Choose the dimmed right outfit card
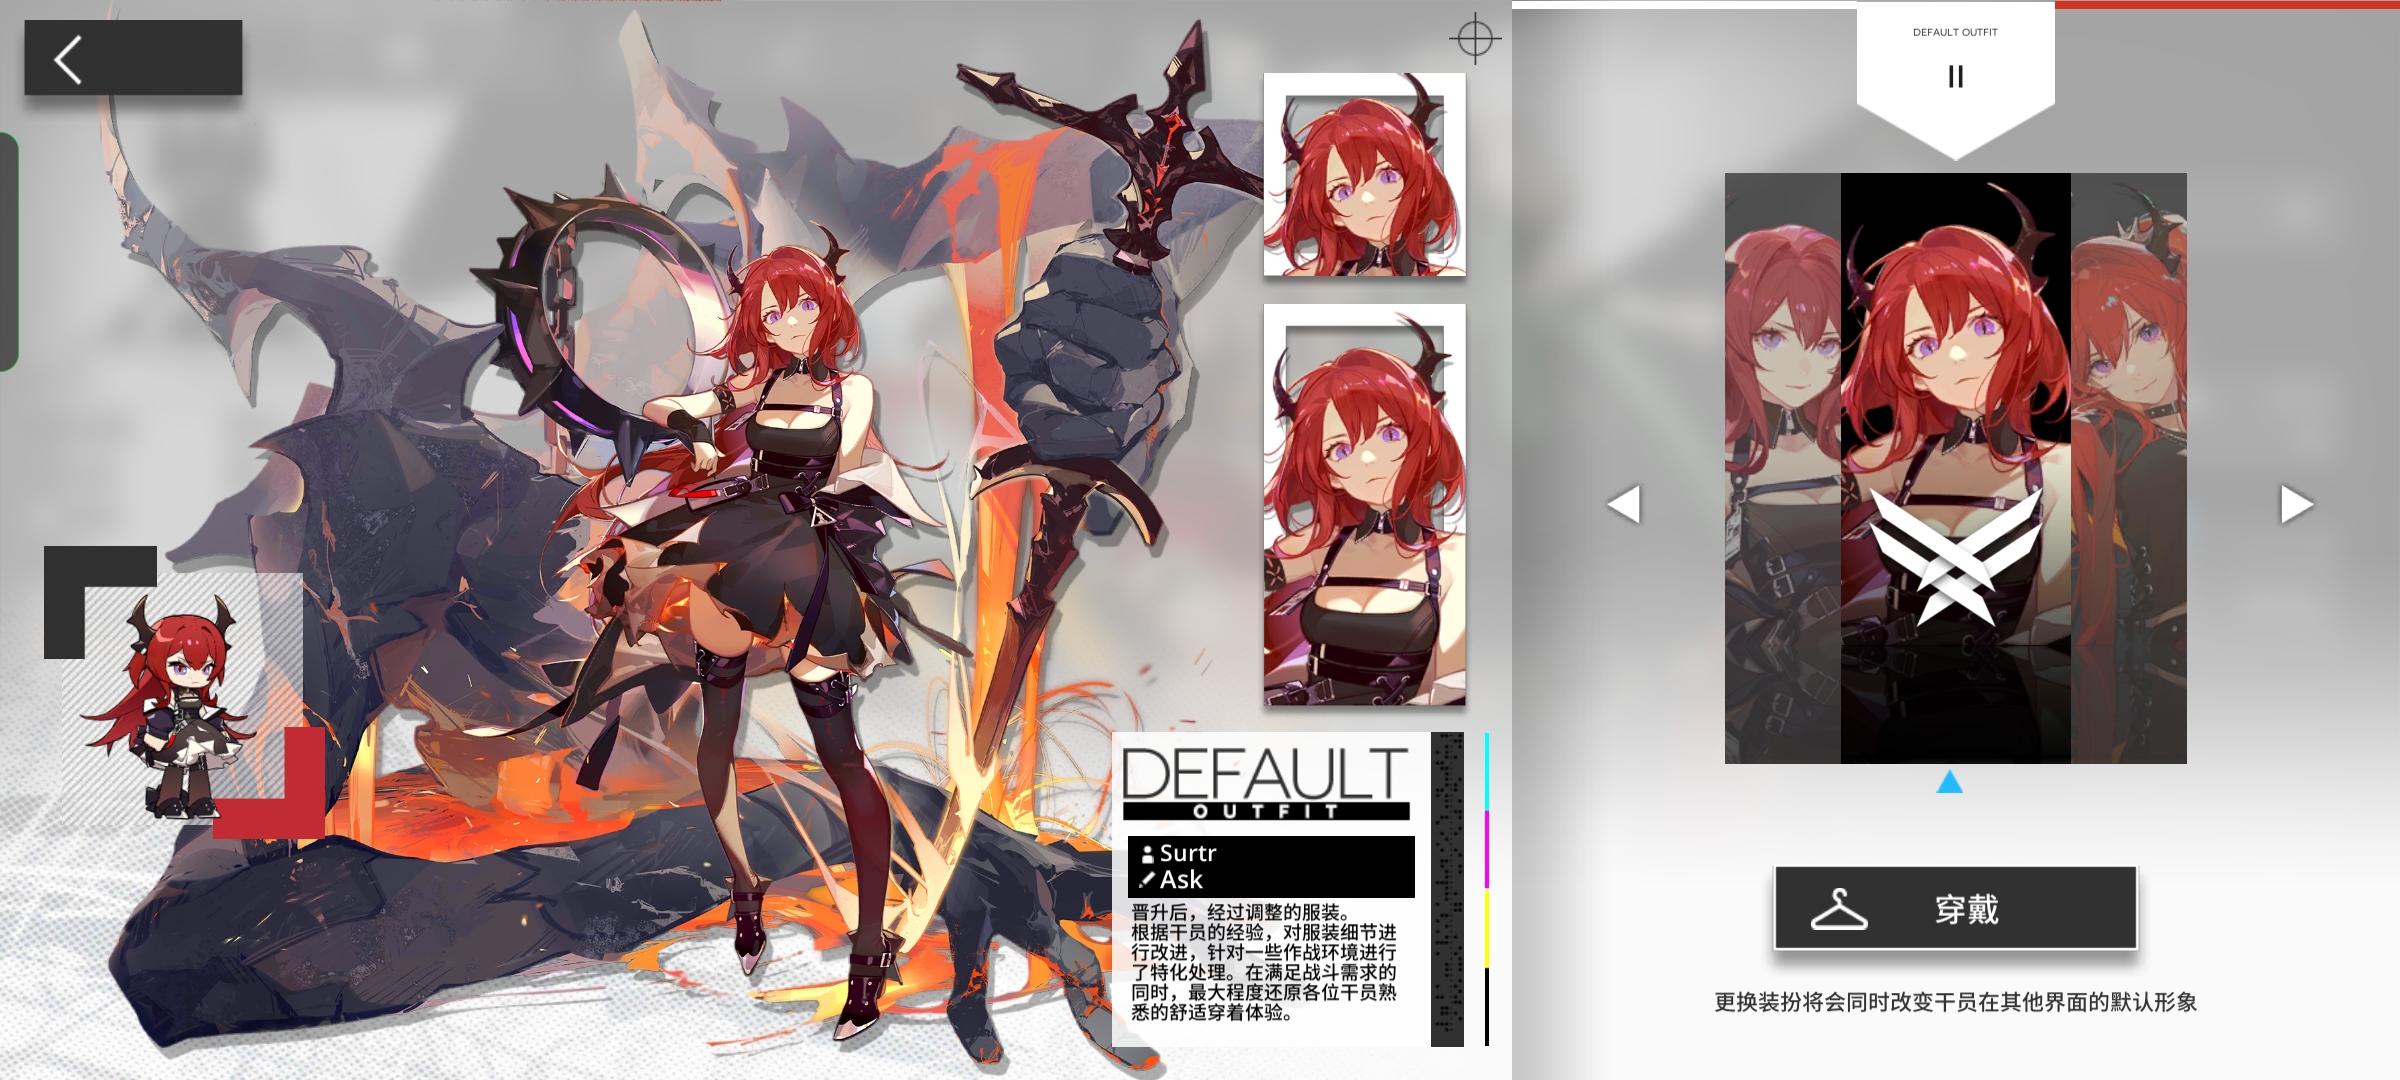The height and width of the screenshot is (1080, 2400). (2128, 468)
